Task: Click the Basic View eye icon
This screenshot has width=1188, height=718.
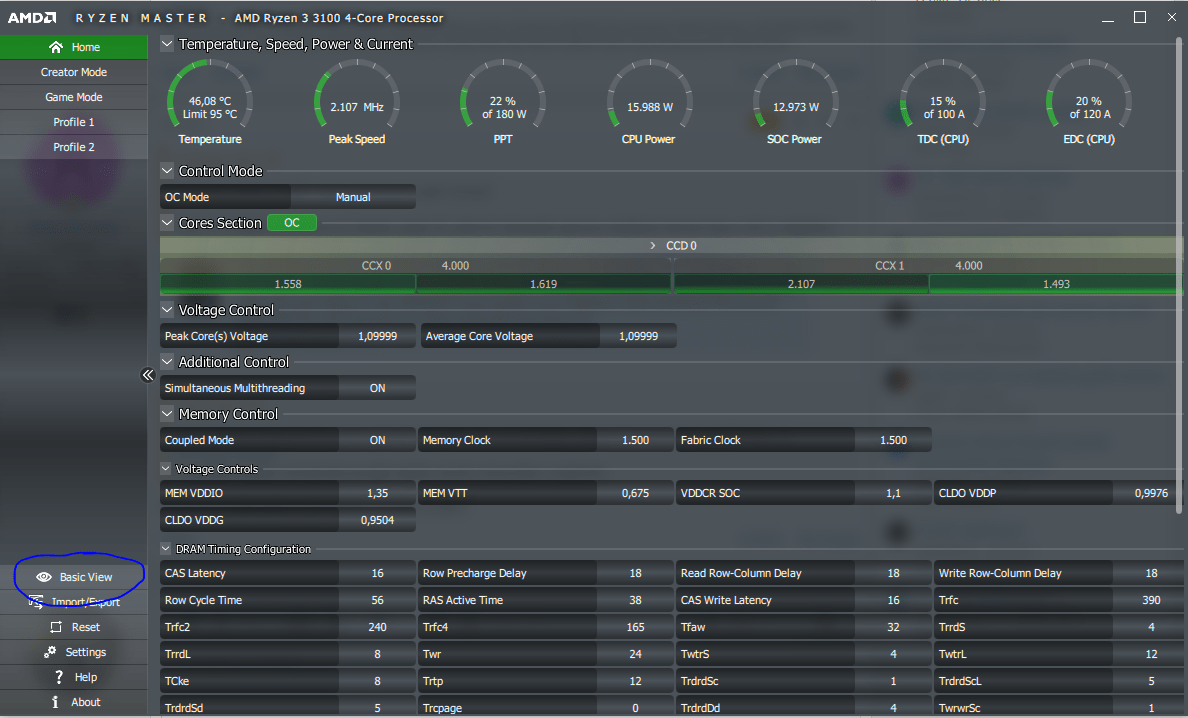Action: pyautogui.click(x=44, y=577)
